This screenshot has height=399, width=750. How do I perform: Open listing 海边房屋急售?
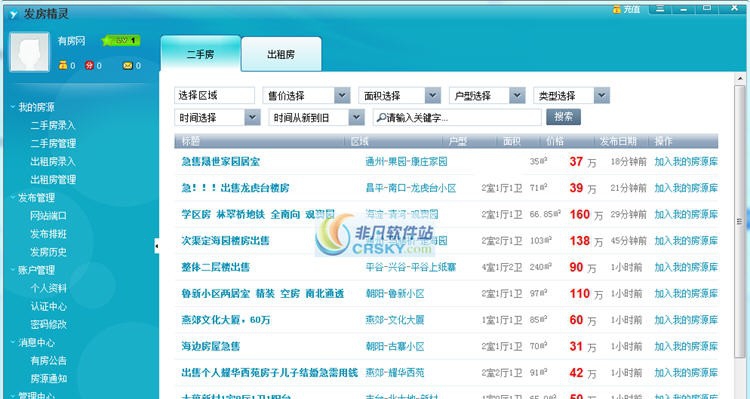coord(210,346)
